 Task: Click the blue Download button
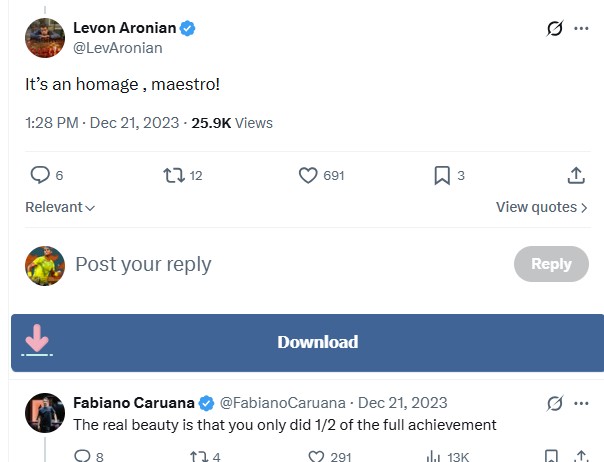tap(317, 342)
